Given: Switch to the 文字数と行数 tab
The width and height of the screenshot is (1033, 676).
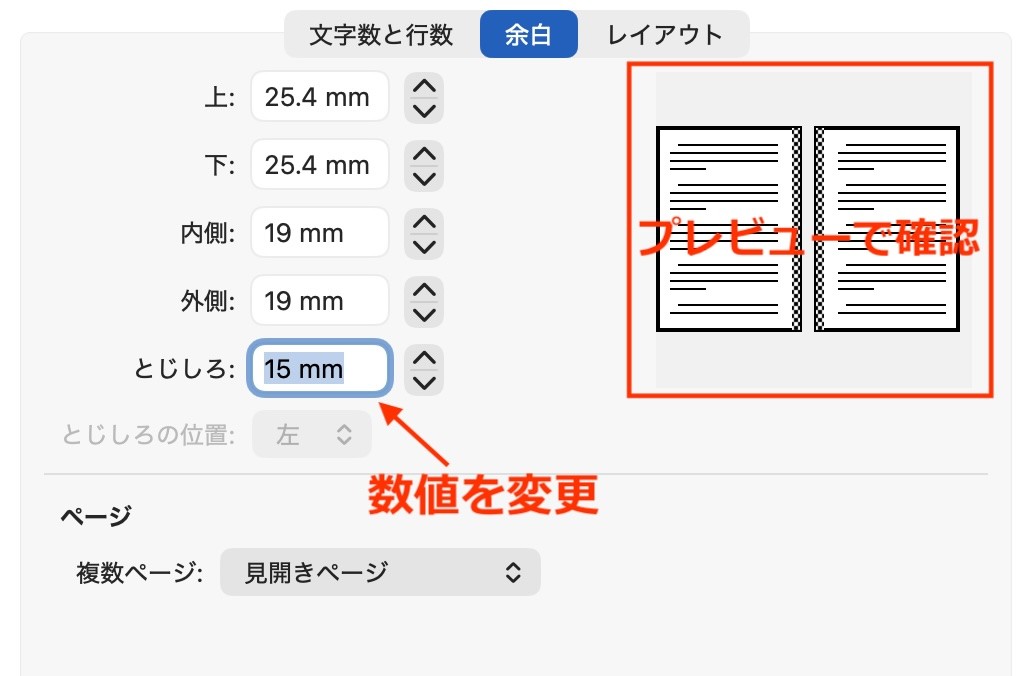Looking at the screenshot, I should [x=381, y=34].
